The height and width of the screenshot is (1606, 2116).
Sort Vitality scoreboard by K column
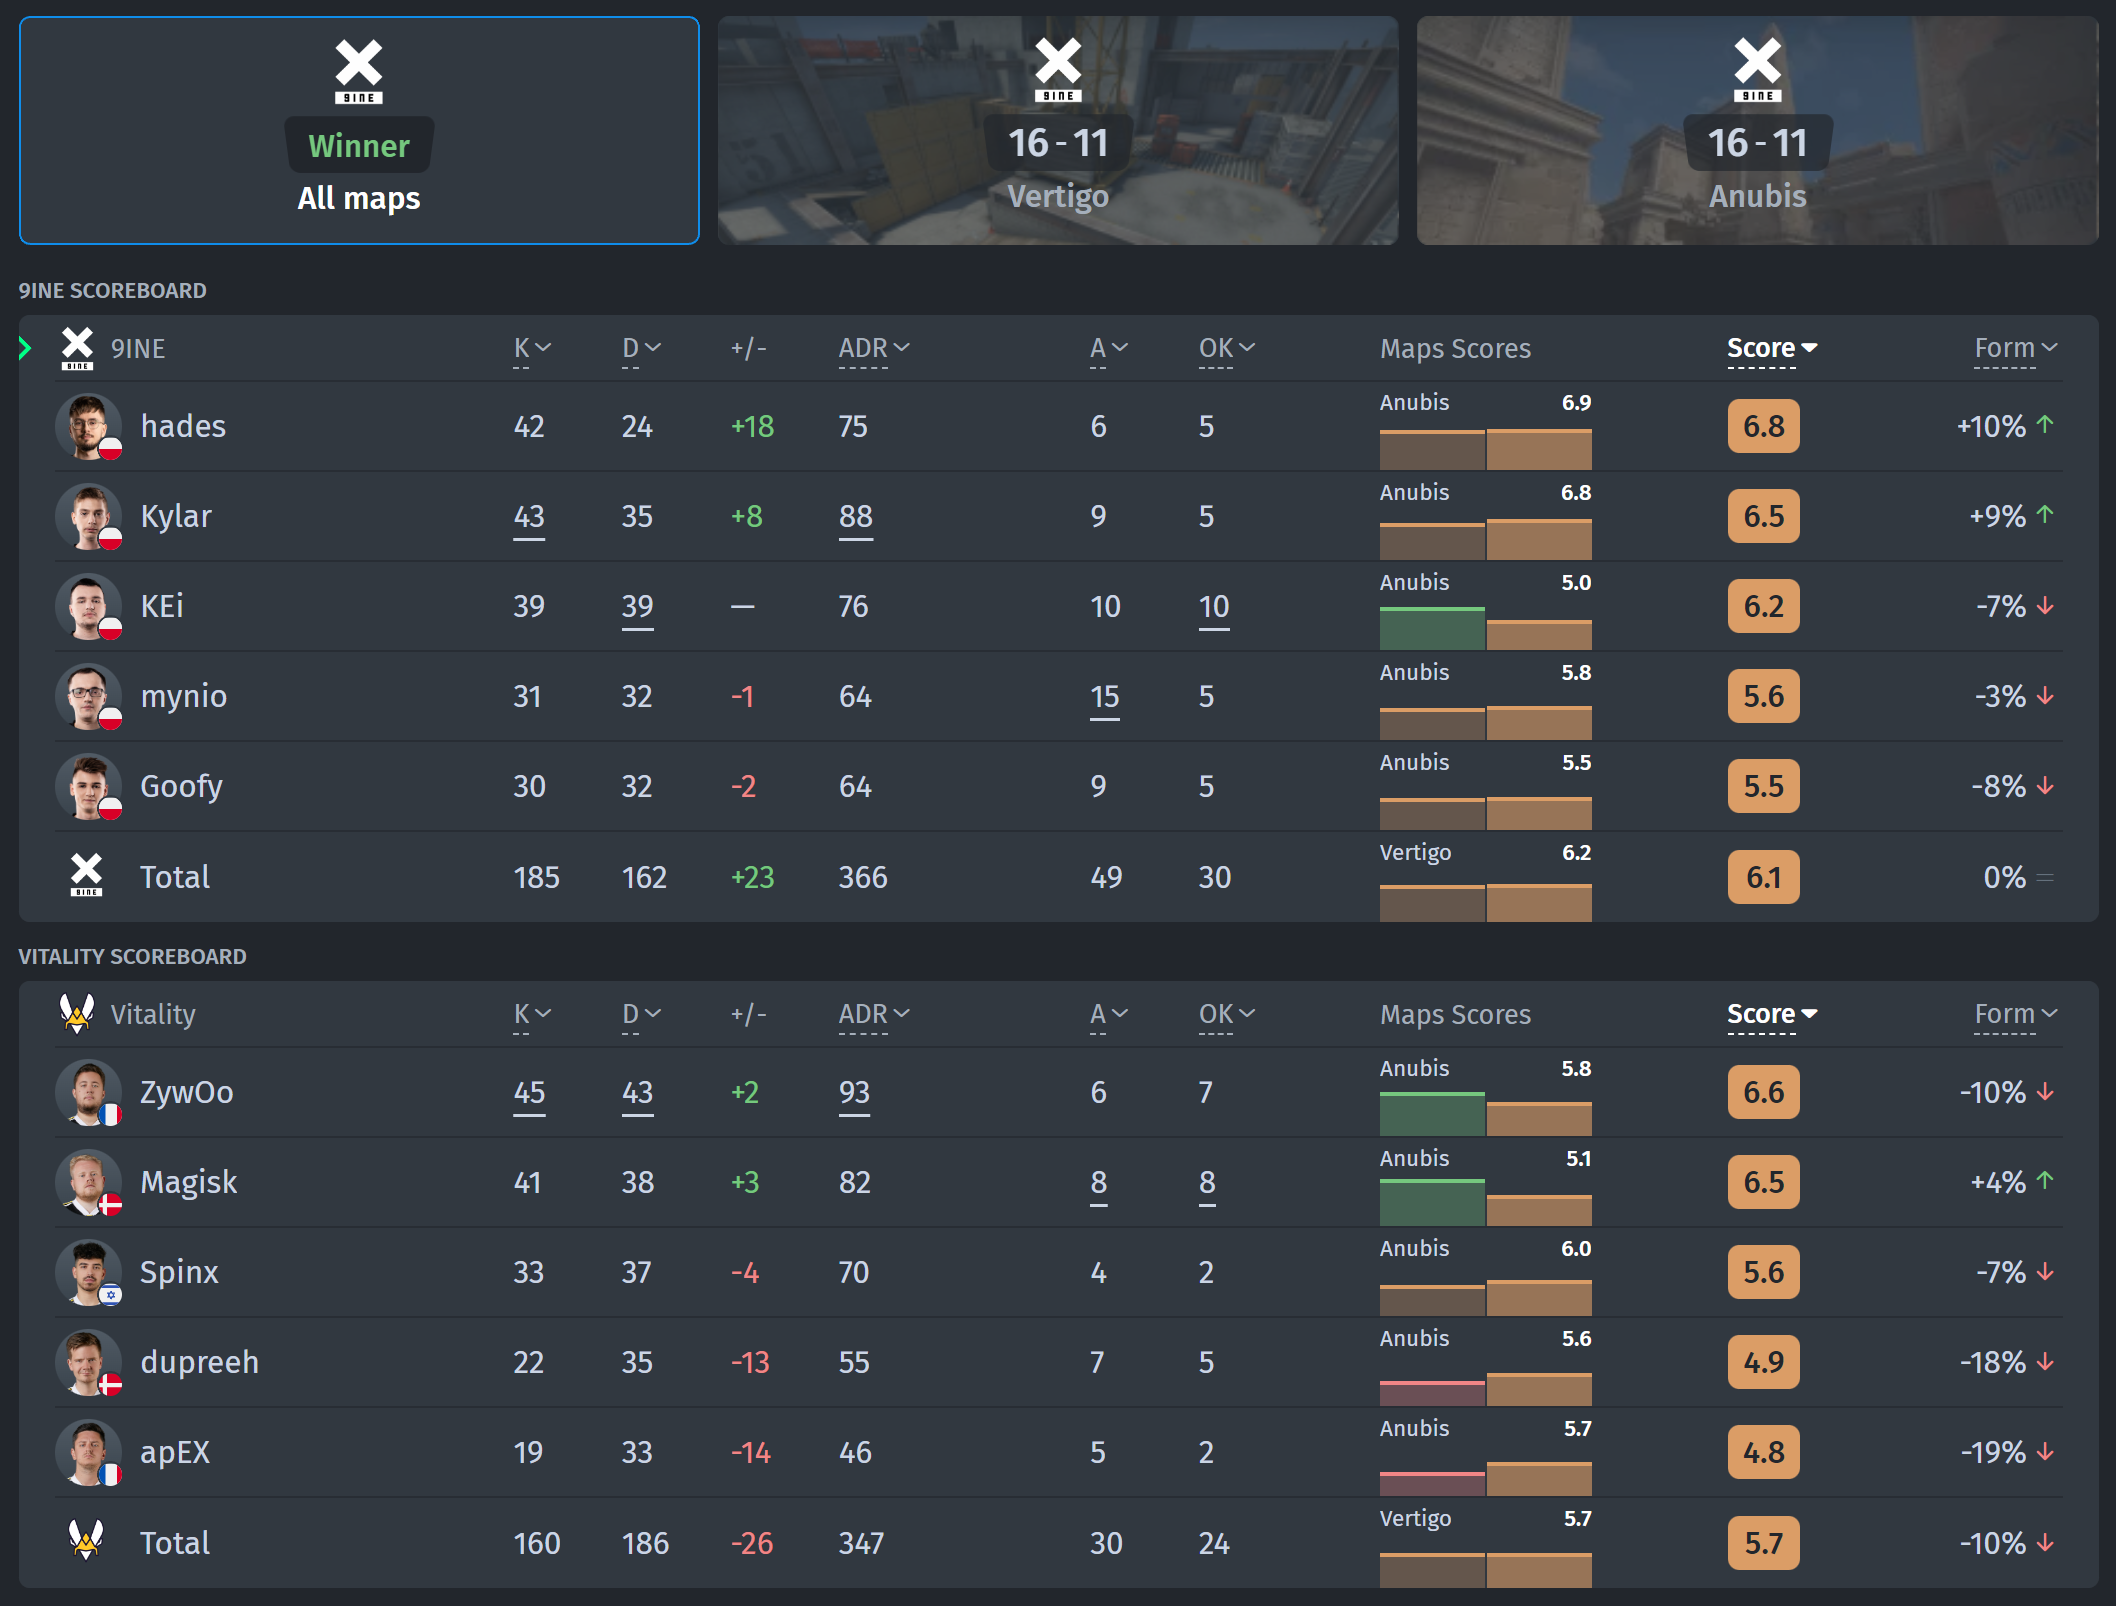coord(532,1014)
